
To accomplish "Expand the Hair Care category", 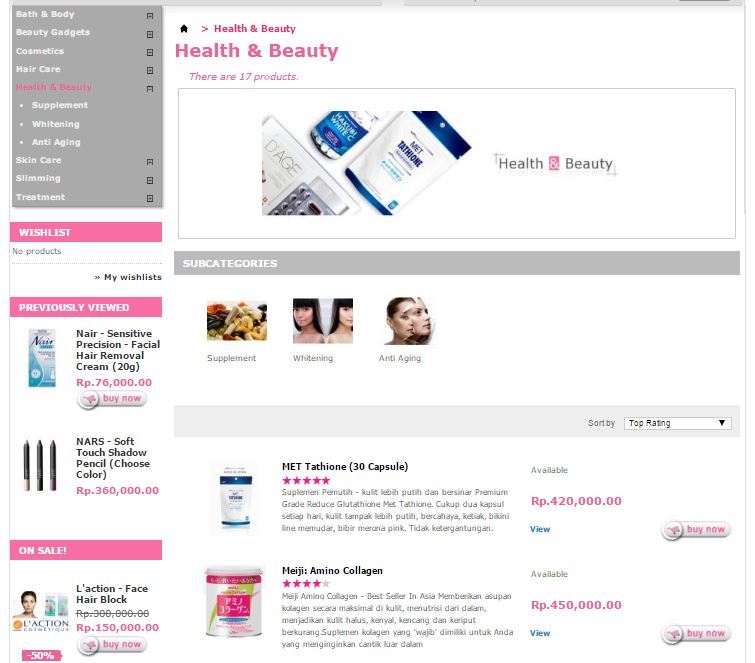I will [x=150, y=70].
